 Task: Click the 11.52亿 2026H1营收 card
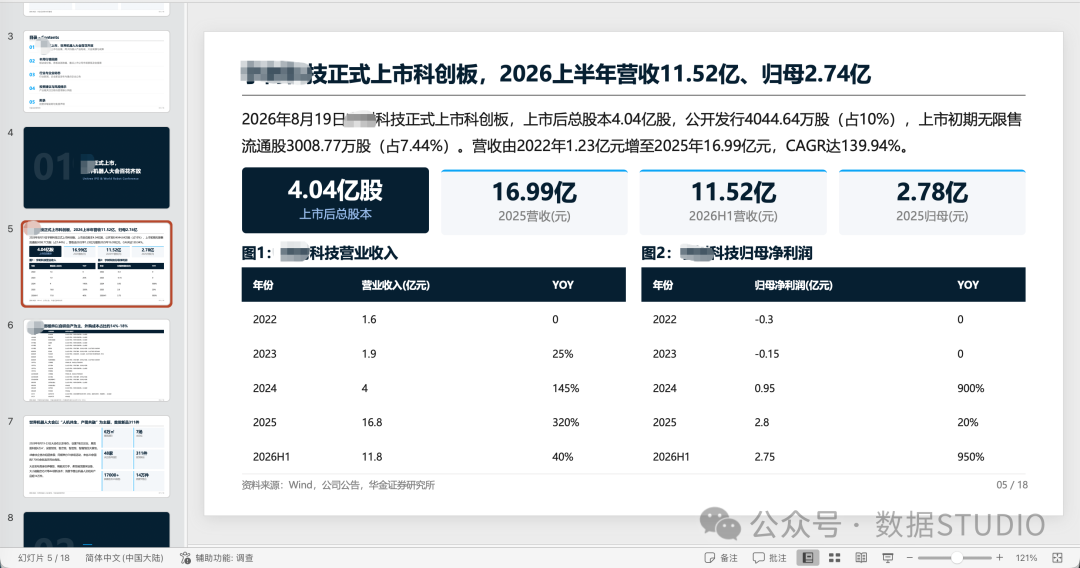pyautogui.click(x=733, y=202)
